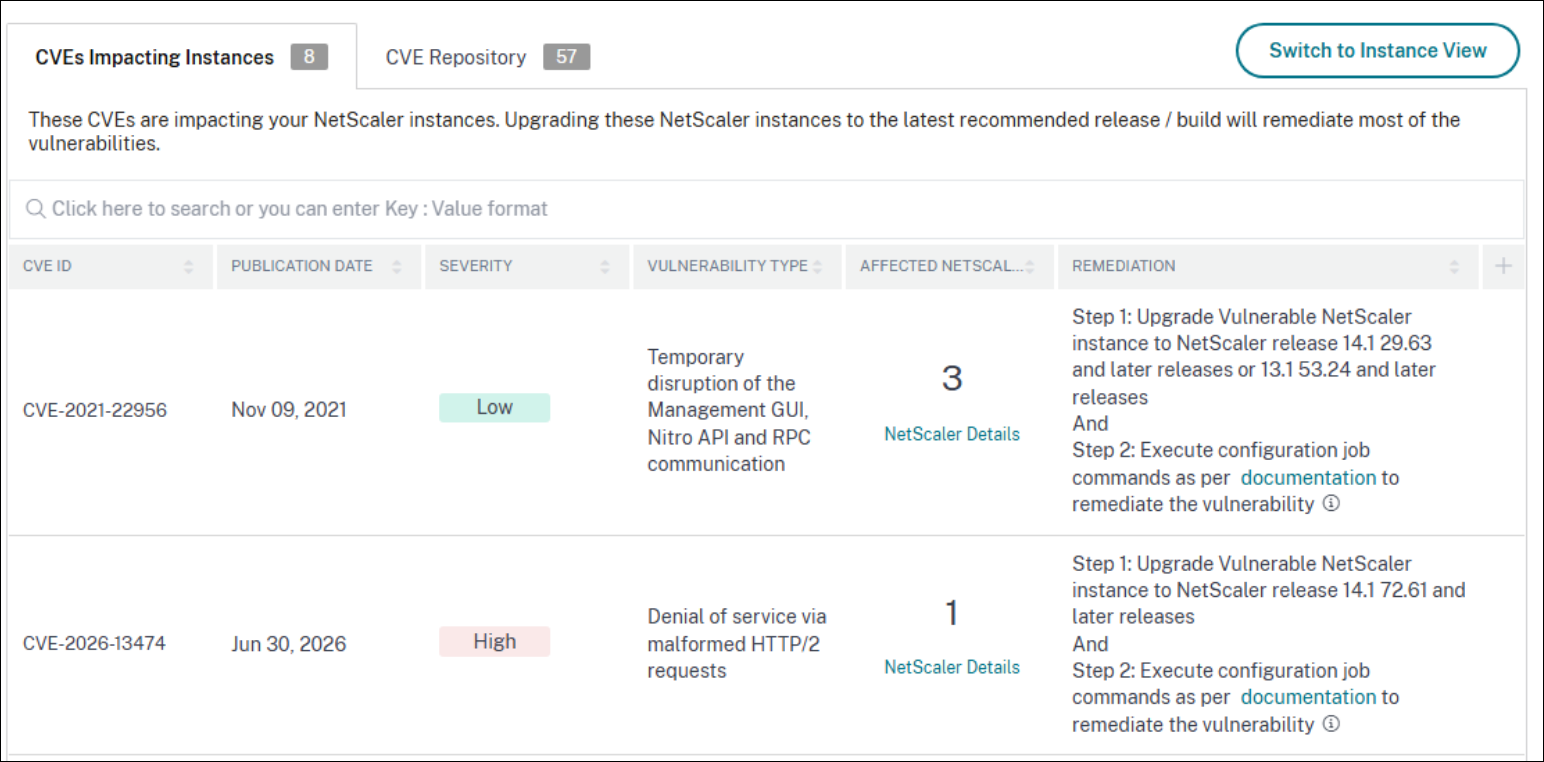Click the Remediation column header label

[x=1124, y=266]
